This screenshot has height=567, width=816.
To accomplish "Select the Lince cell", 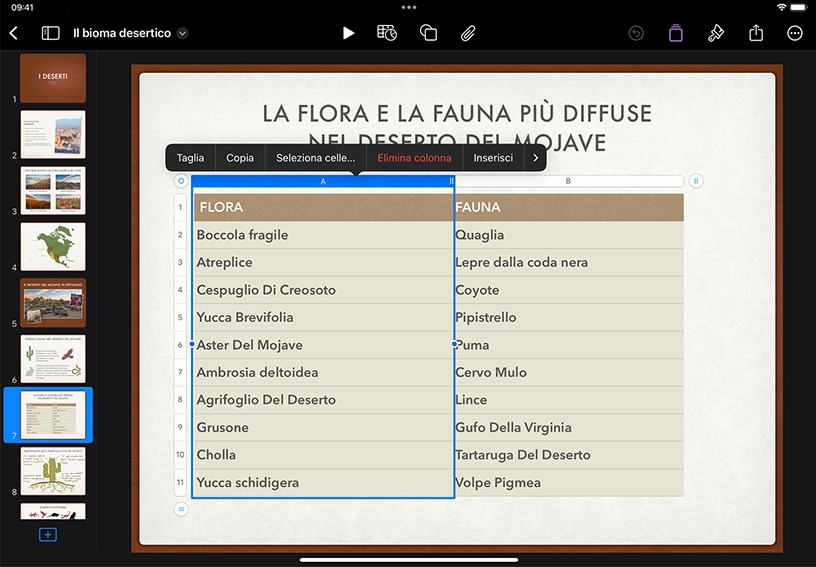I will coord(569,400).
